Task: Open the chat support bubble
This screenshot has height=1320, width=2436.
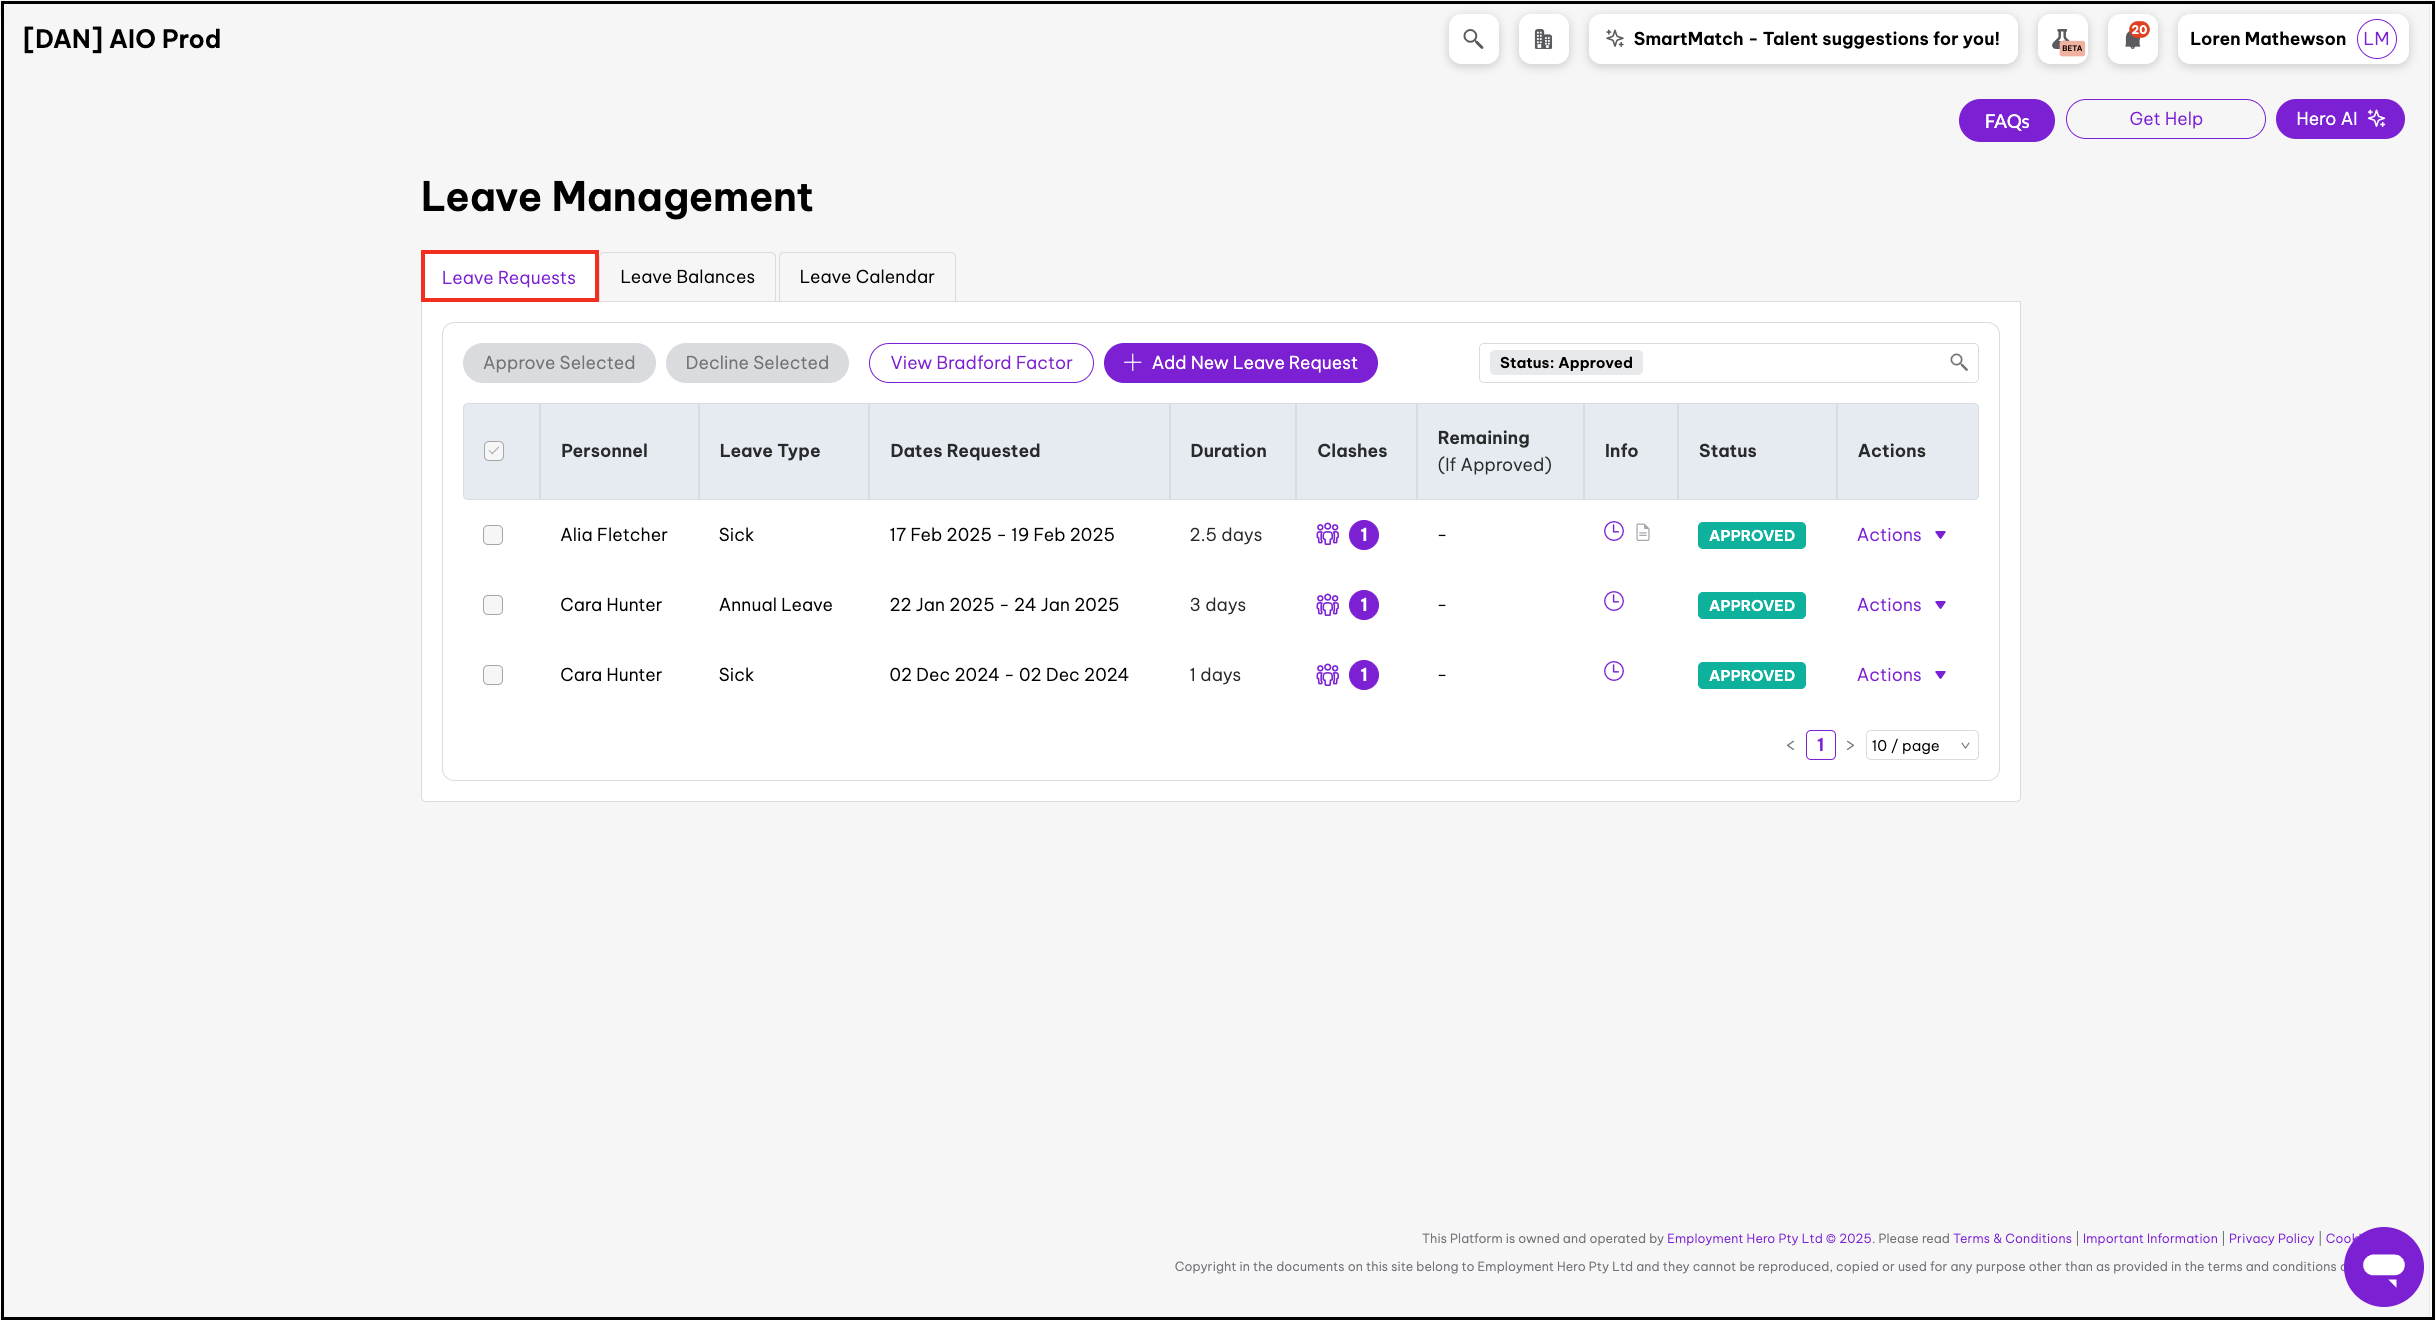Action: pos(2383,1266)
